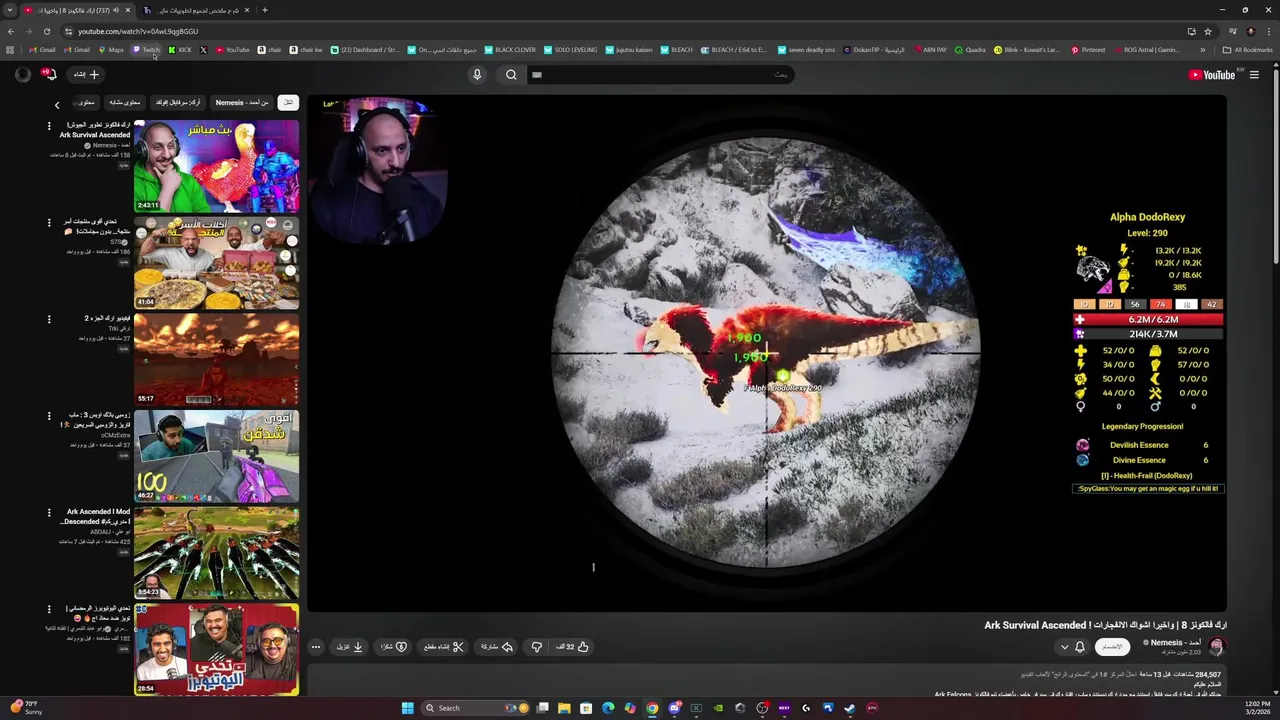The width and height of the screenshot is (1280, 720).
Task: Open options menu for food challenge video
Action: (49, 222)
